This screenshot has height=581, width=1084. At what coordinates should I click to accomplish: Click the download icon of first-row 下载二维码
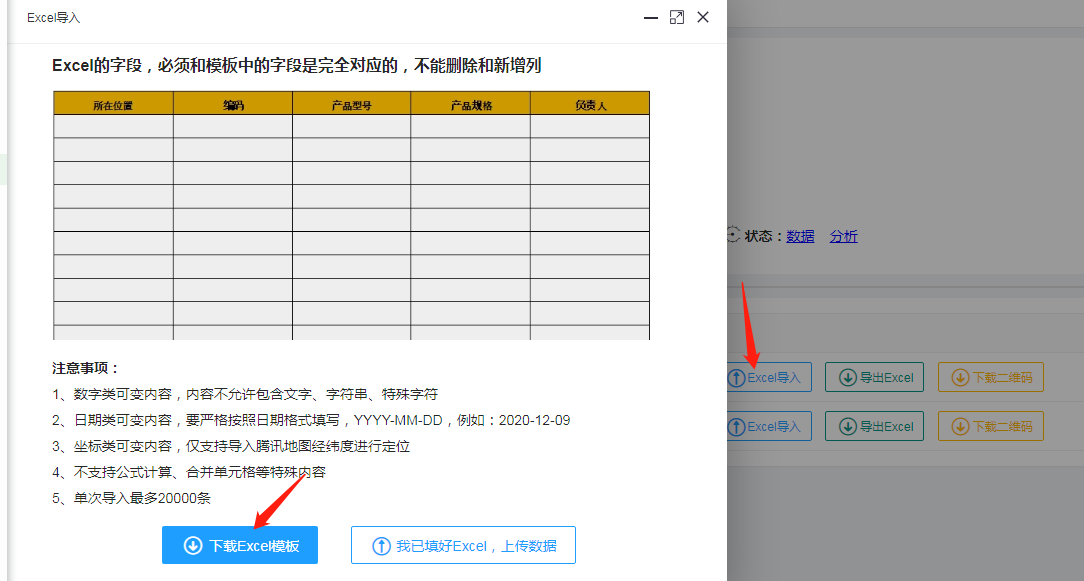(960, 378)
